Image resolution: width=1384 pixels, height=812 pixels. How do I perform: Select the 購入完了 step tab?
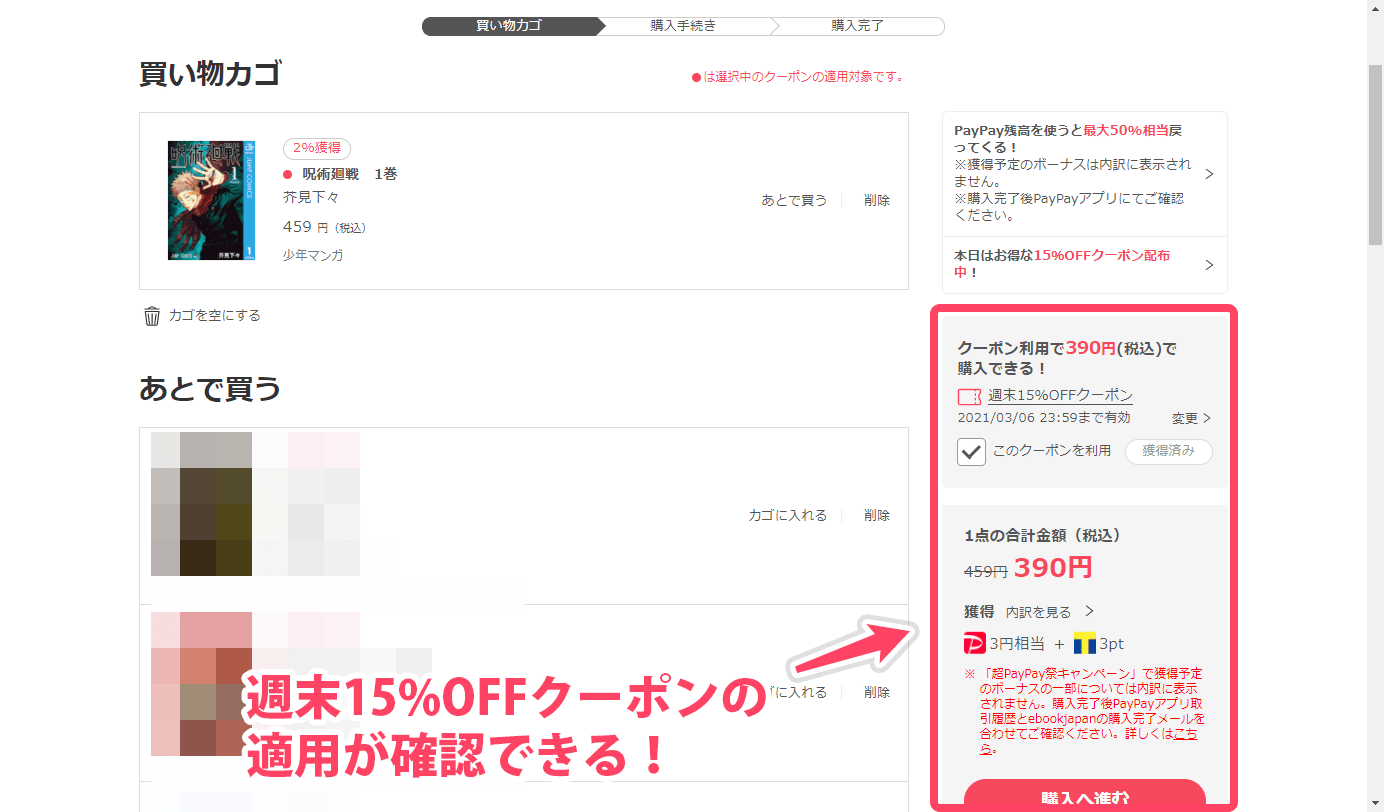857,26
